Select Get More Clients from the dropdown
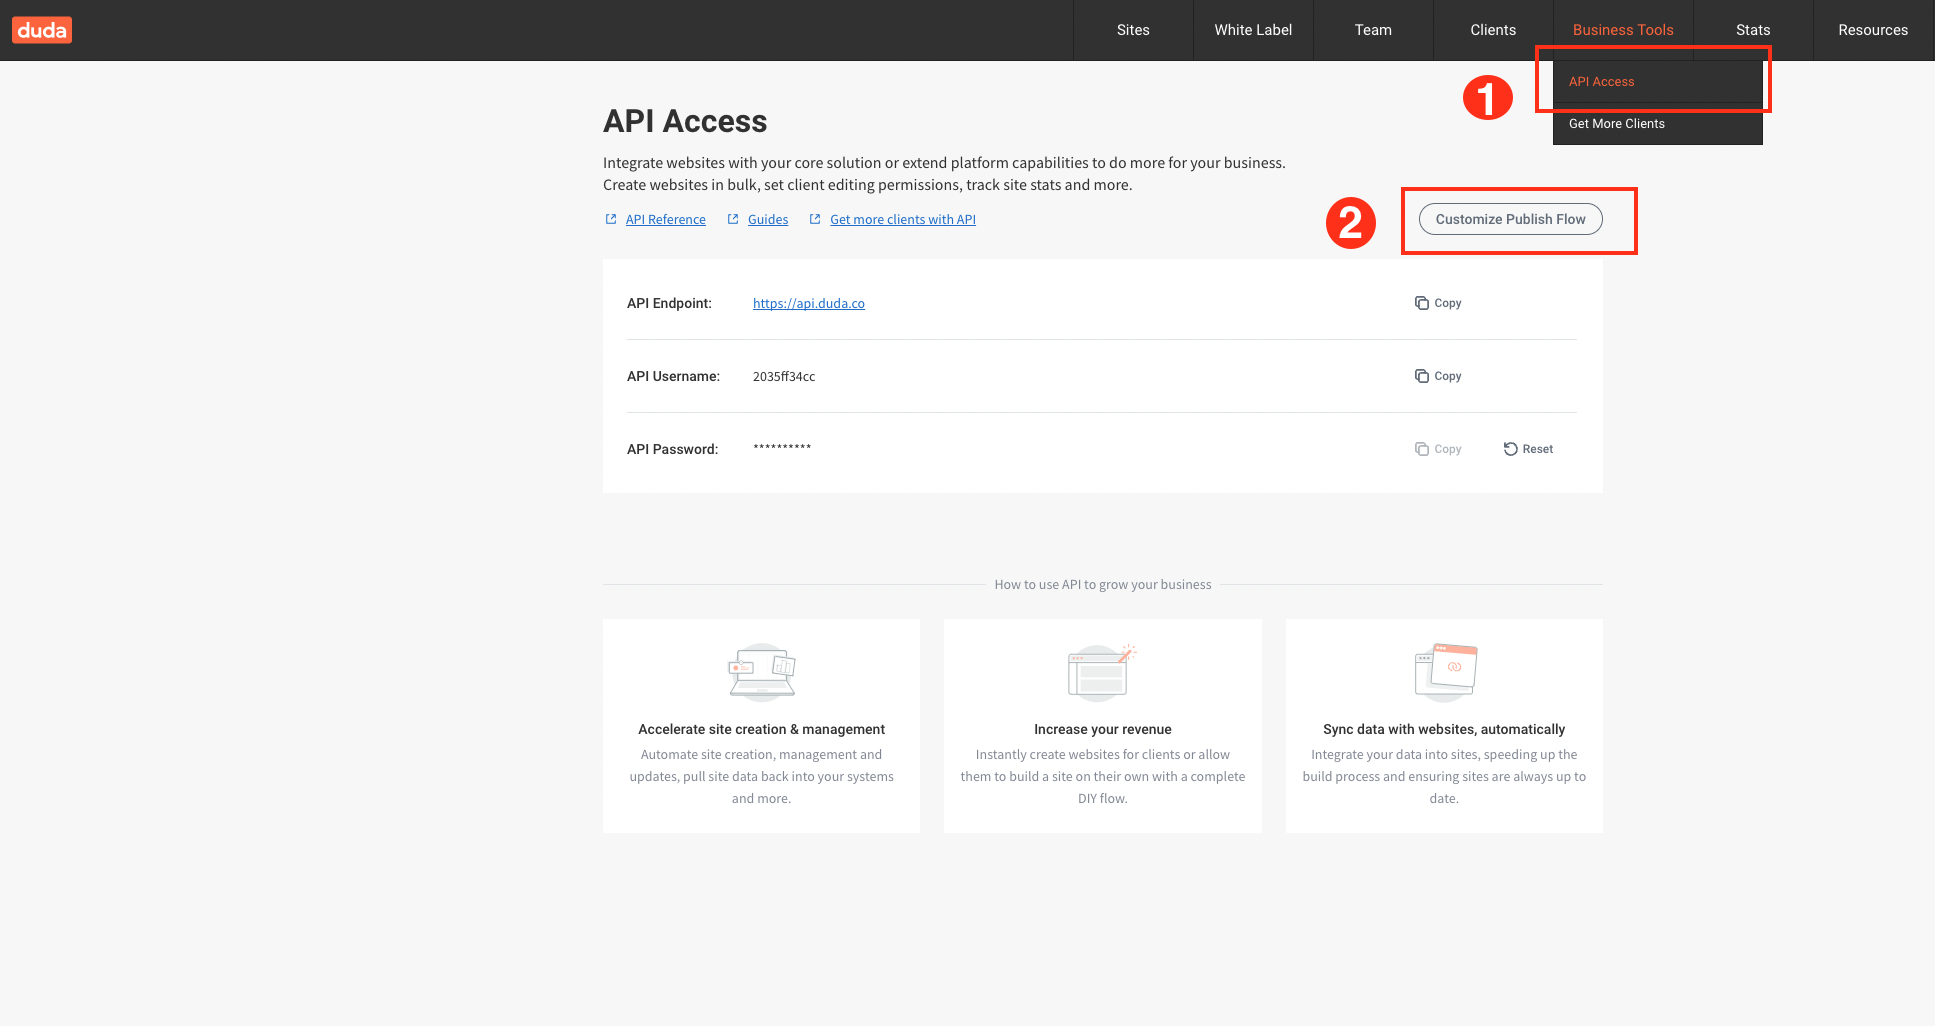 [x=1657, y=124]
